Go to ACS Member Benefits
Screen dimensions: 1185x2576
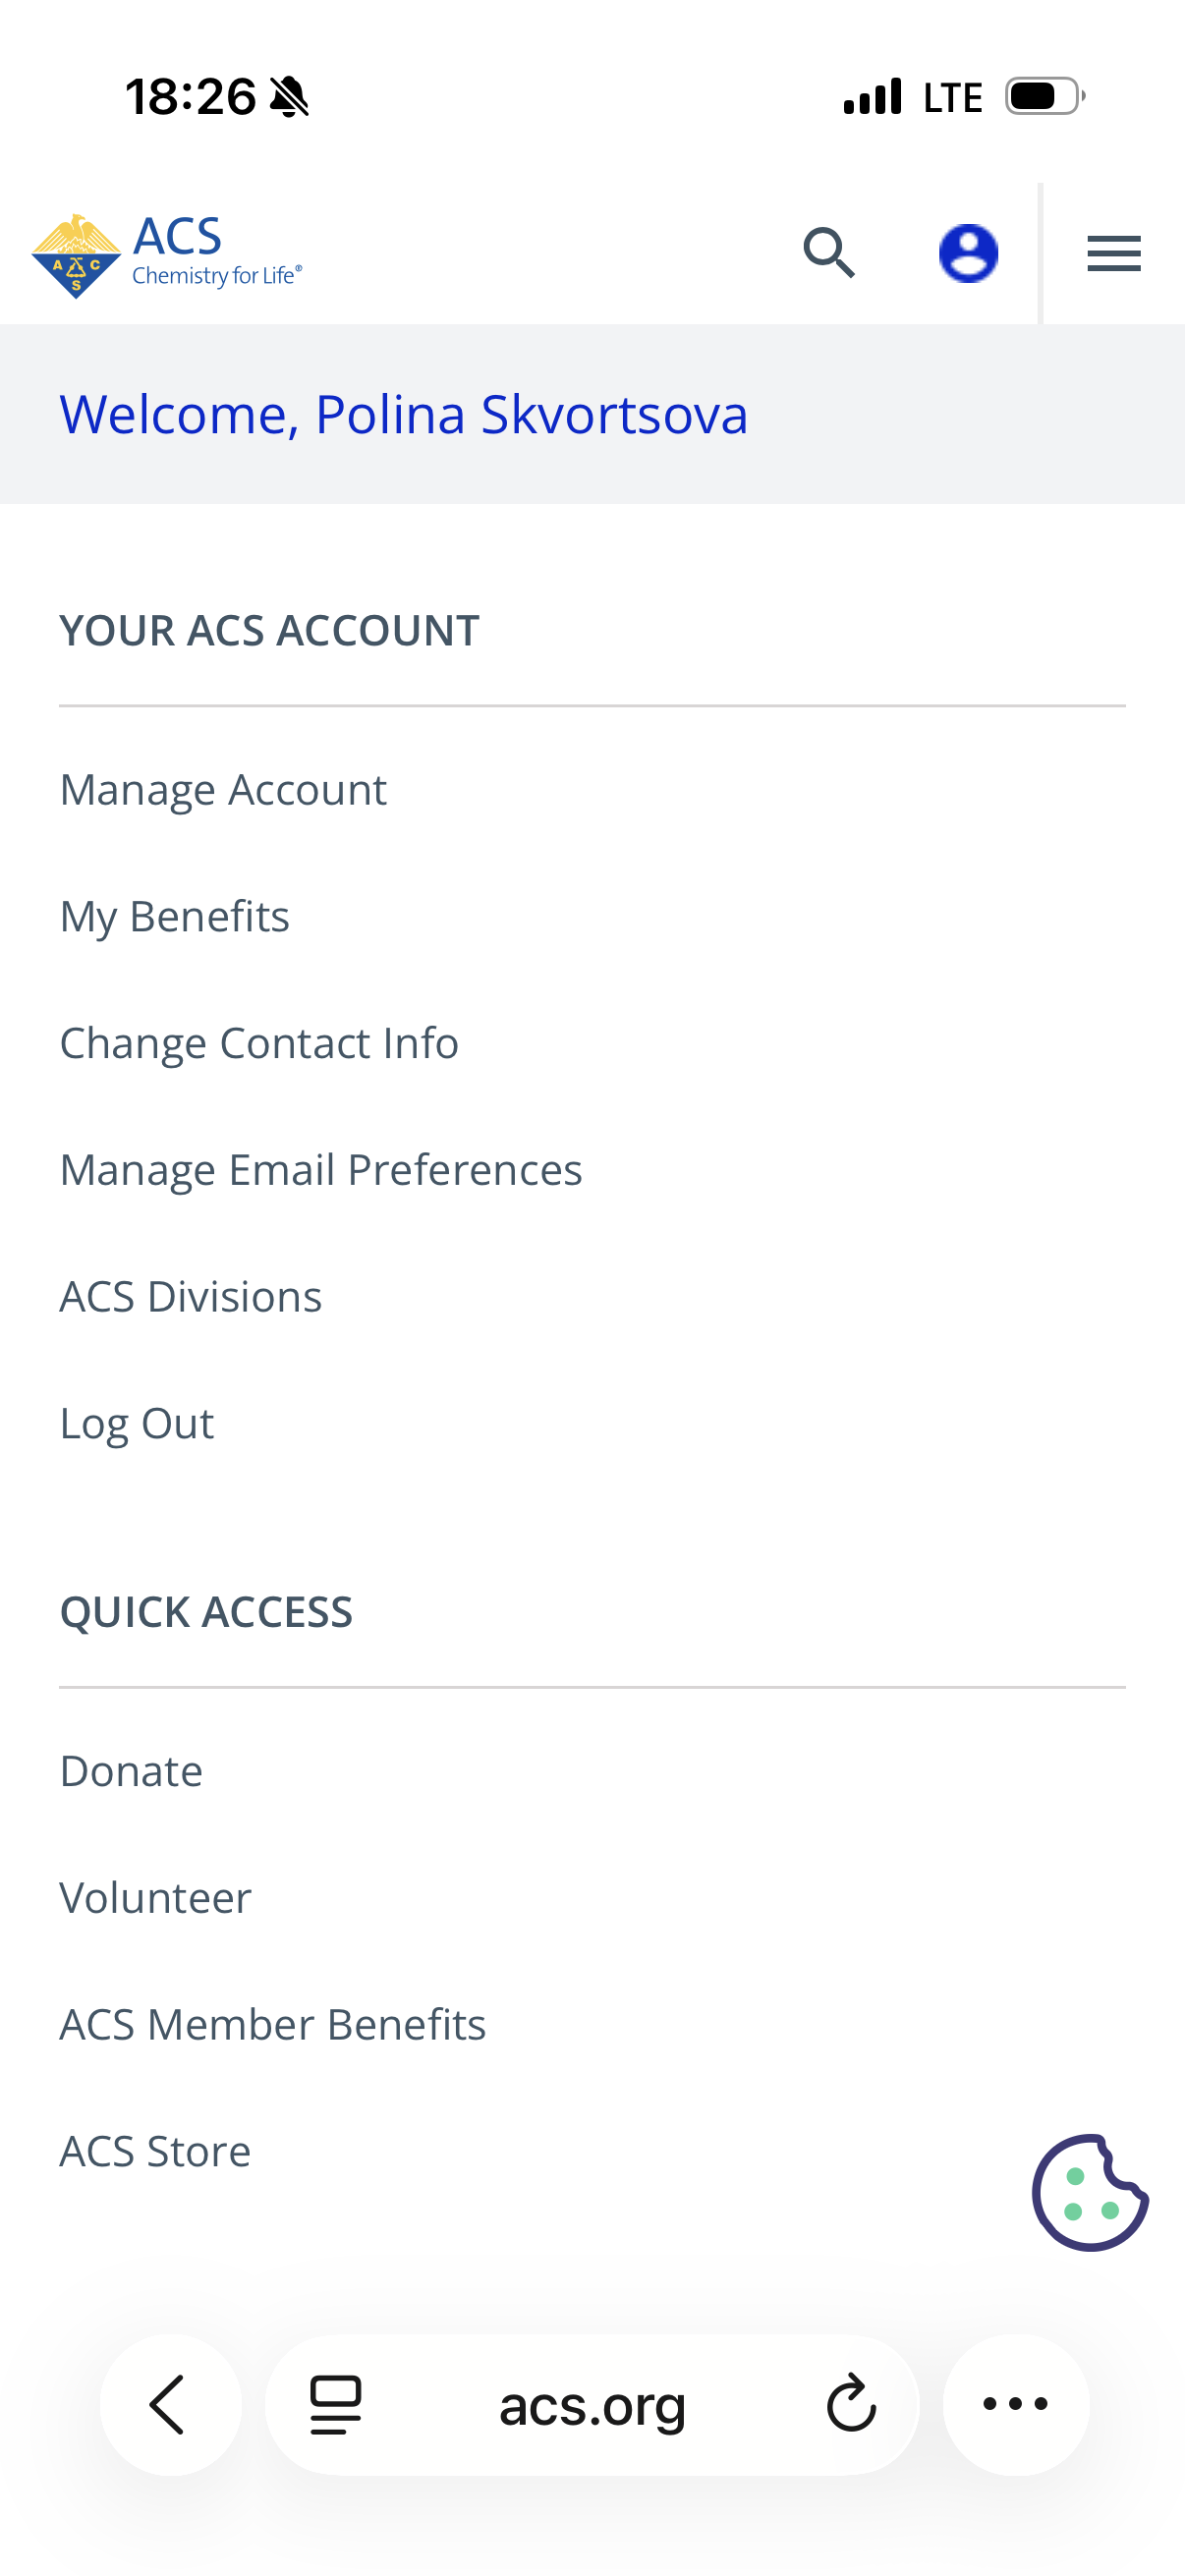click(x=272, y=2025)
